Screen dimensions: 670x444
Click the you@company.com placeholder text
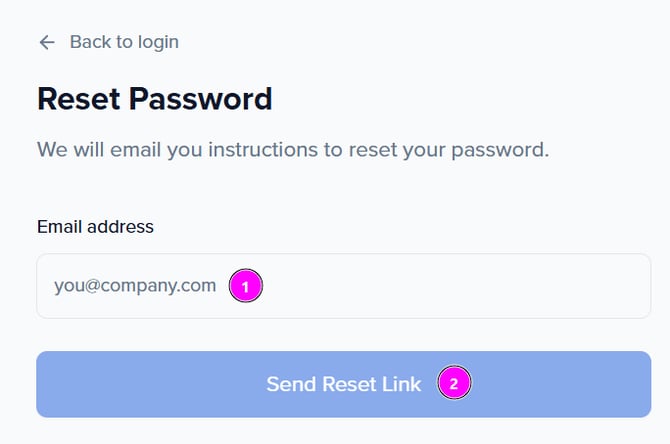pyautogui.click(x=135, y=286)
